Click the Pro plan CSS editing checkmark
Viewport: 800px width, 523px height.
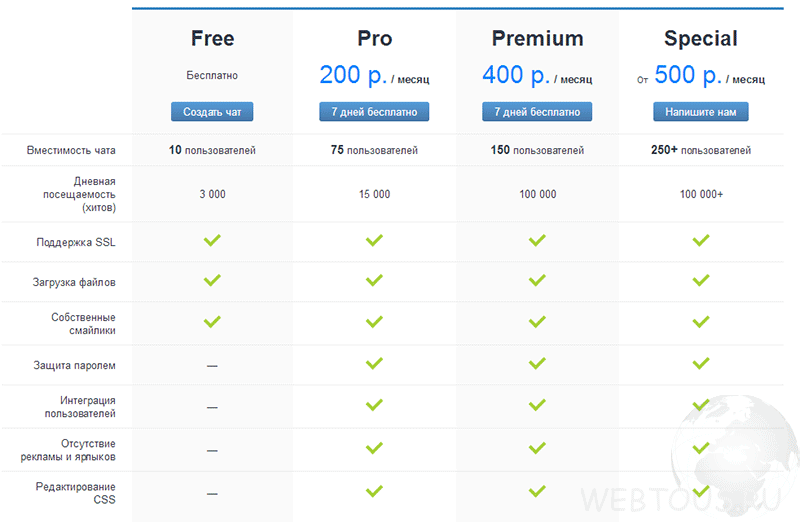click(374, 491)
